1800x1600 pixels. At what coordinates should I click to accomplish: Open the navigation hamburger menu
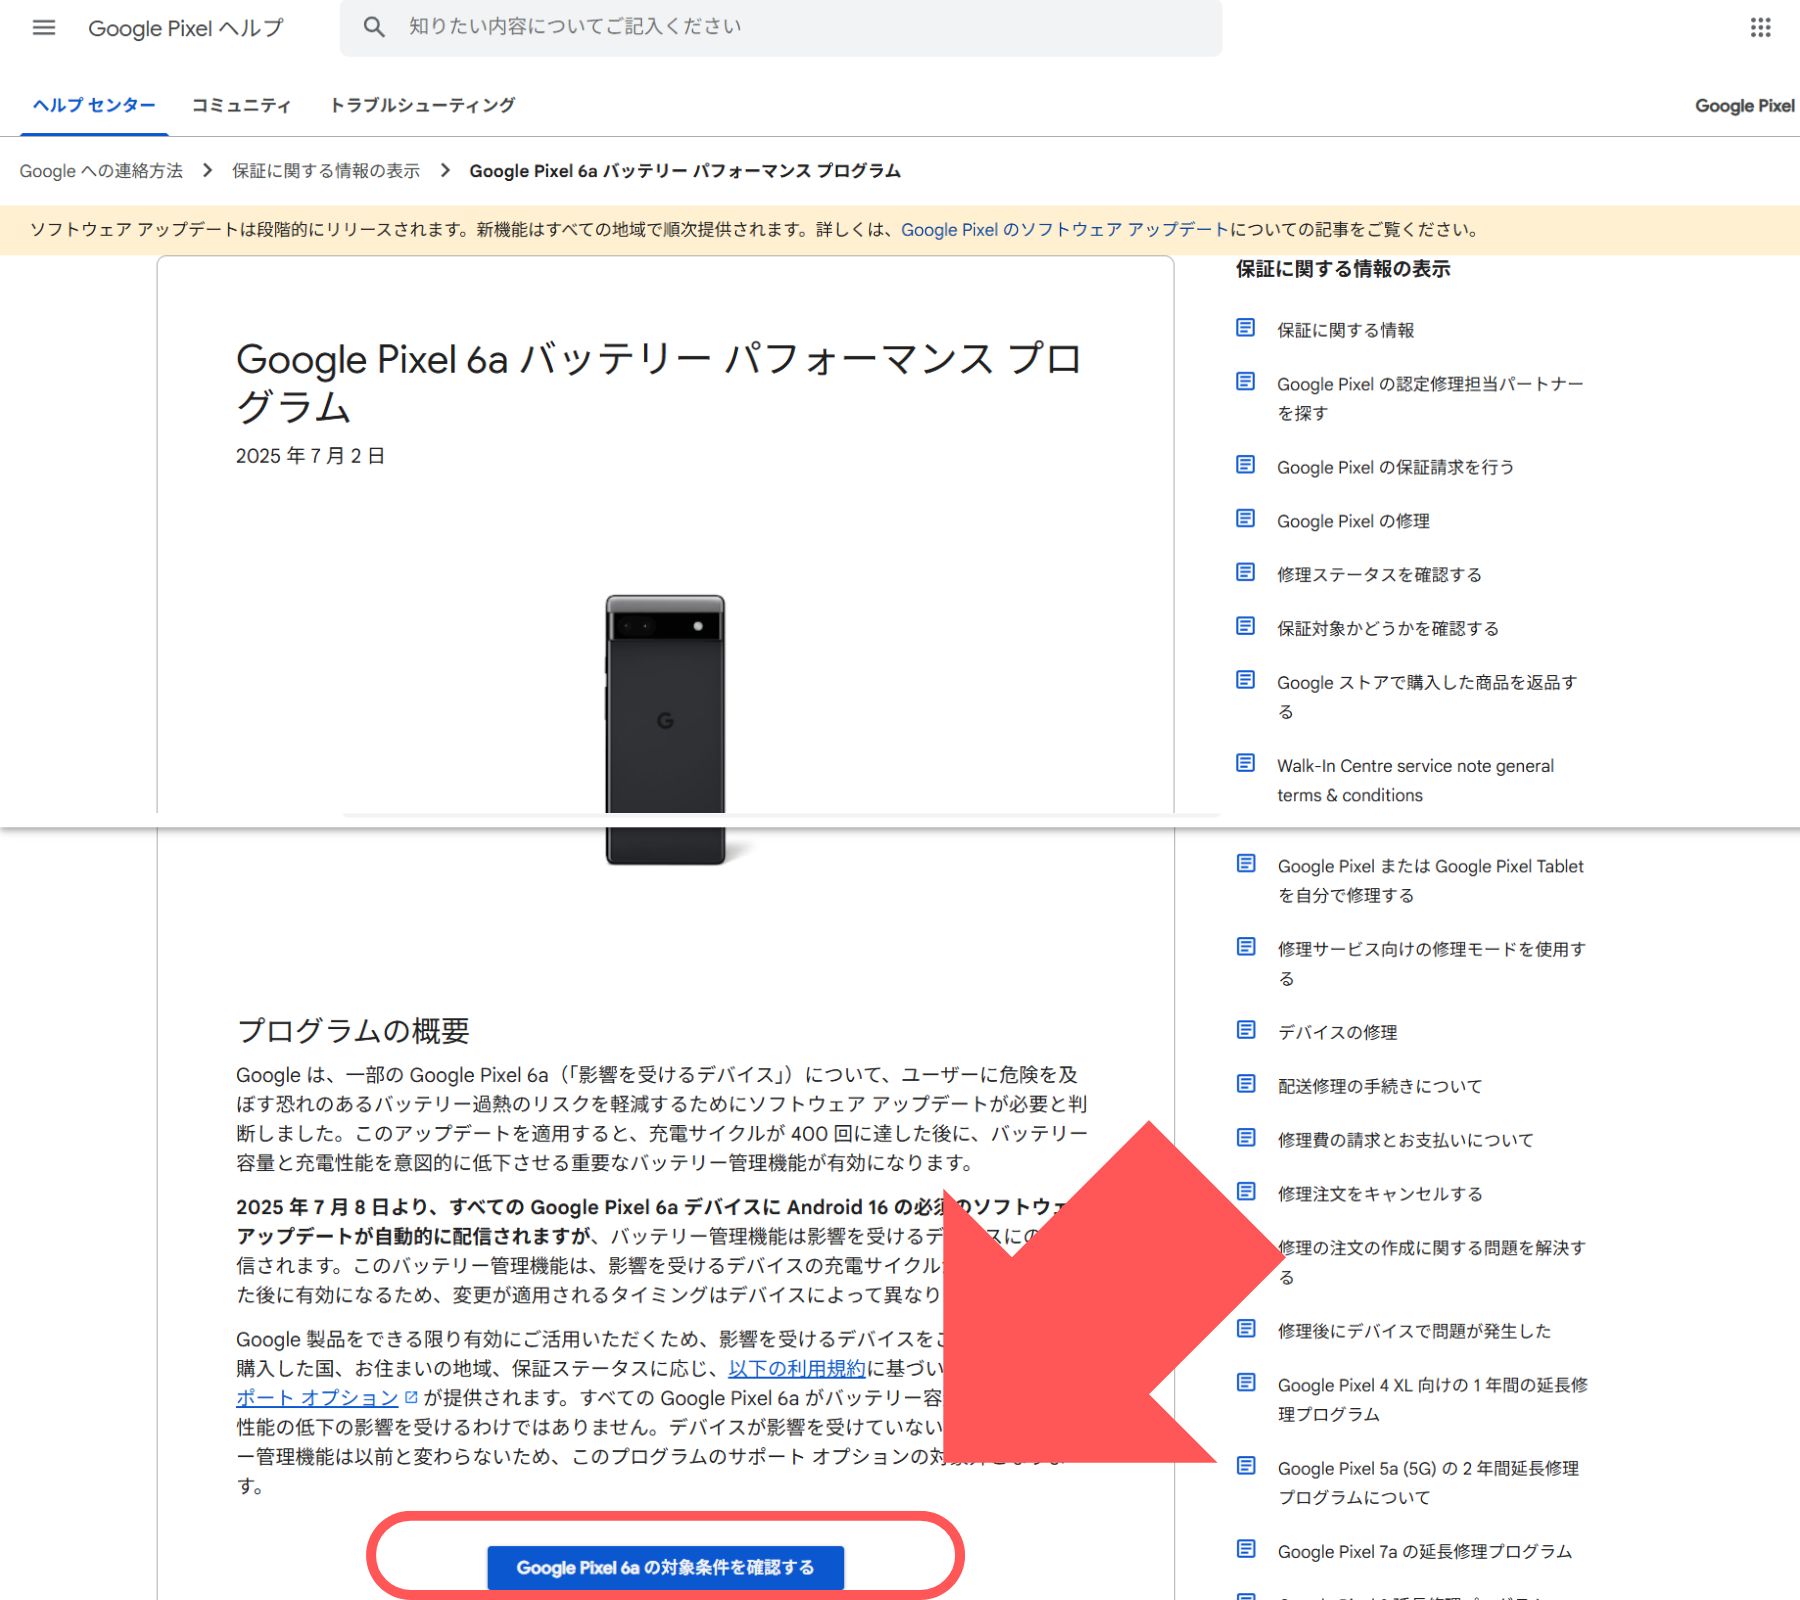(x=43, y=27)
